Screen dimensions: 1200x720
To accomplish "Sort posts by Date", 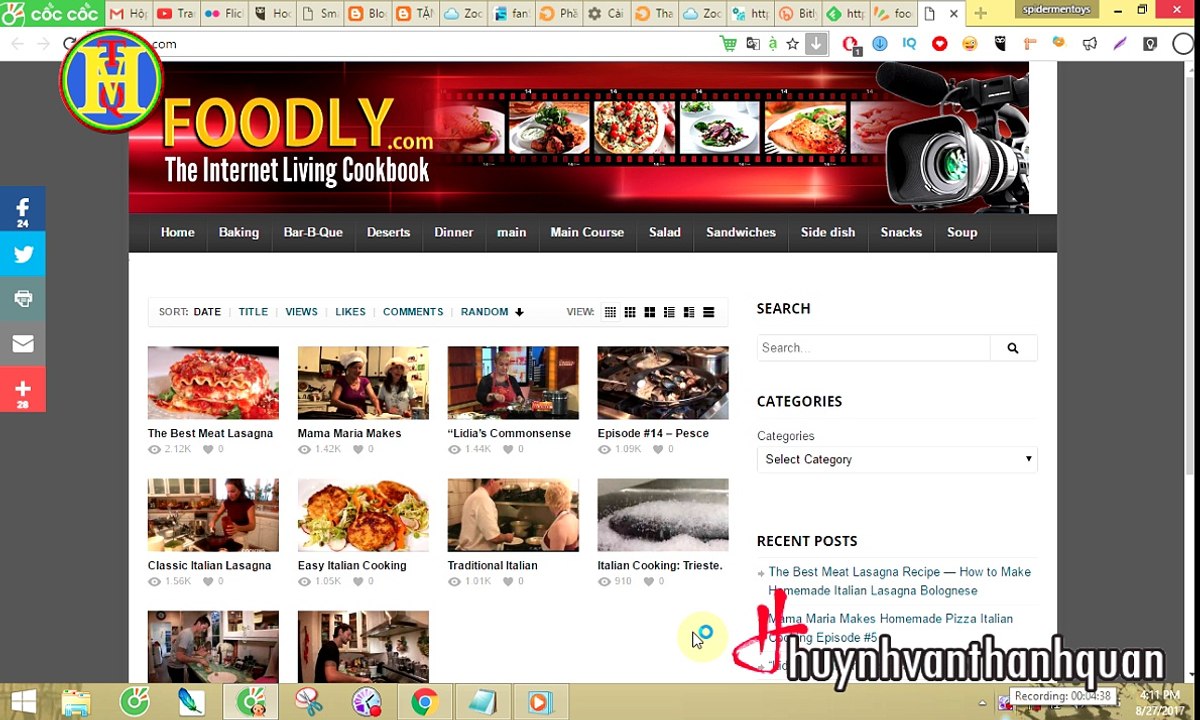I will pyautogui.click(x=207, y=312).
